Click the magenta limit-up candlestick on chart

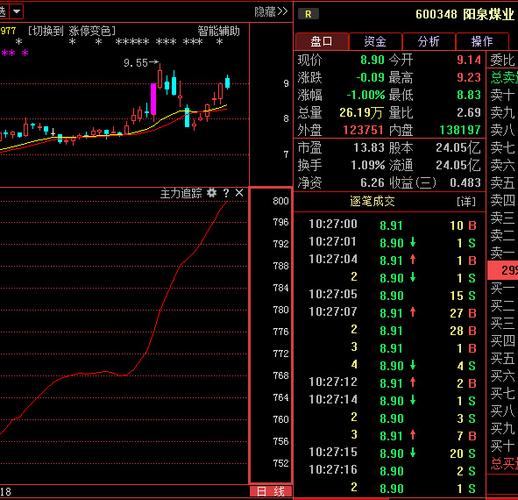click(153, 99)
